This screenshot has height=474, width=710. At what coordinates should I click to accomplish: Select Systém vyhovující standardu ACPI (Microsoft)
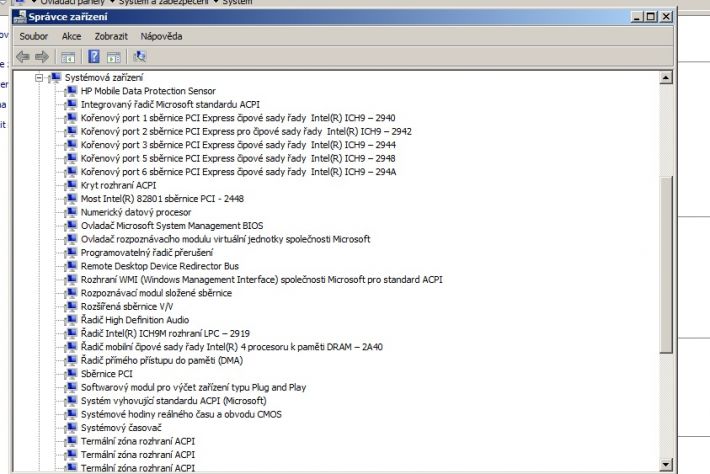(x=173, y=401)
